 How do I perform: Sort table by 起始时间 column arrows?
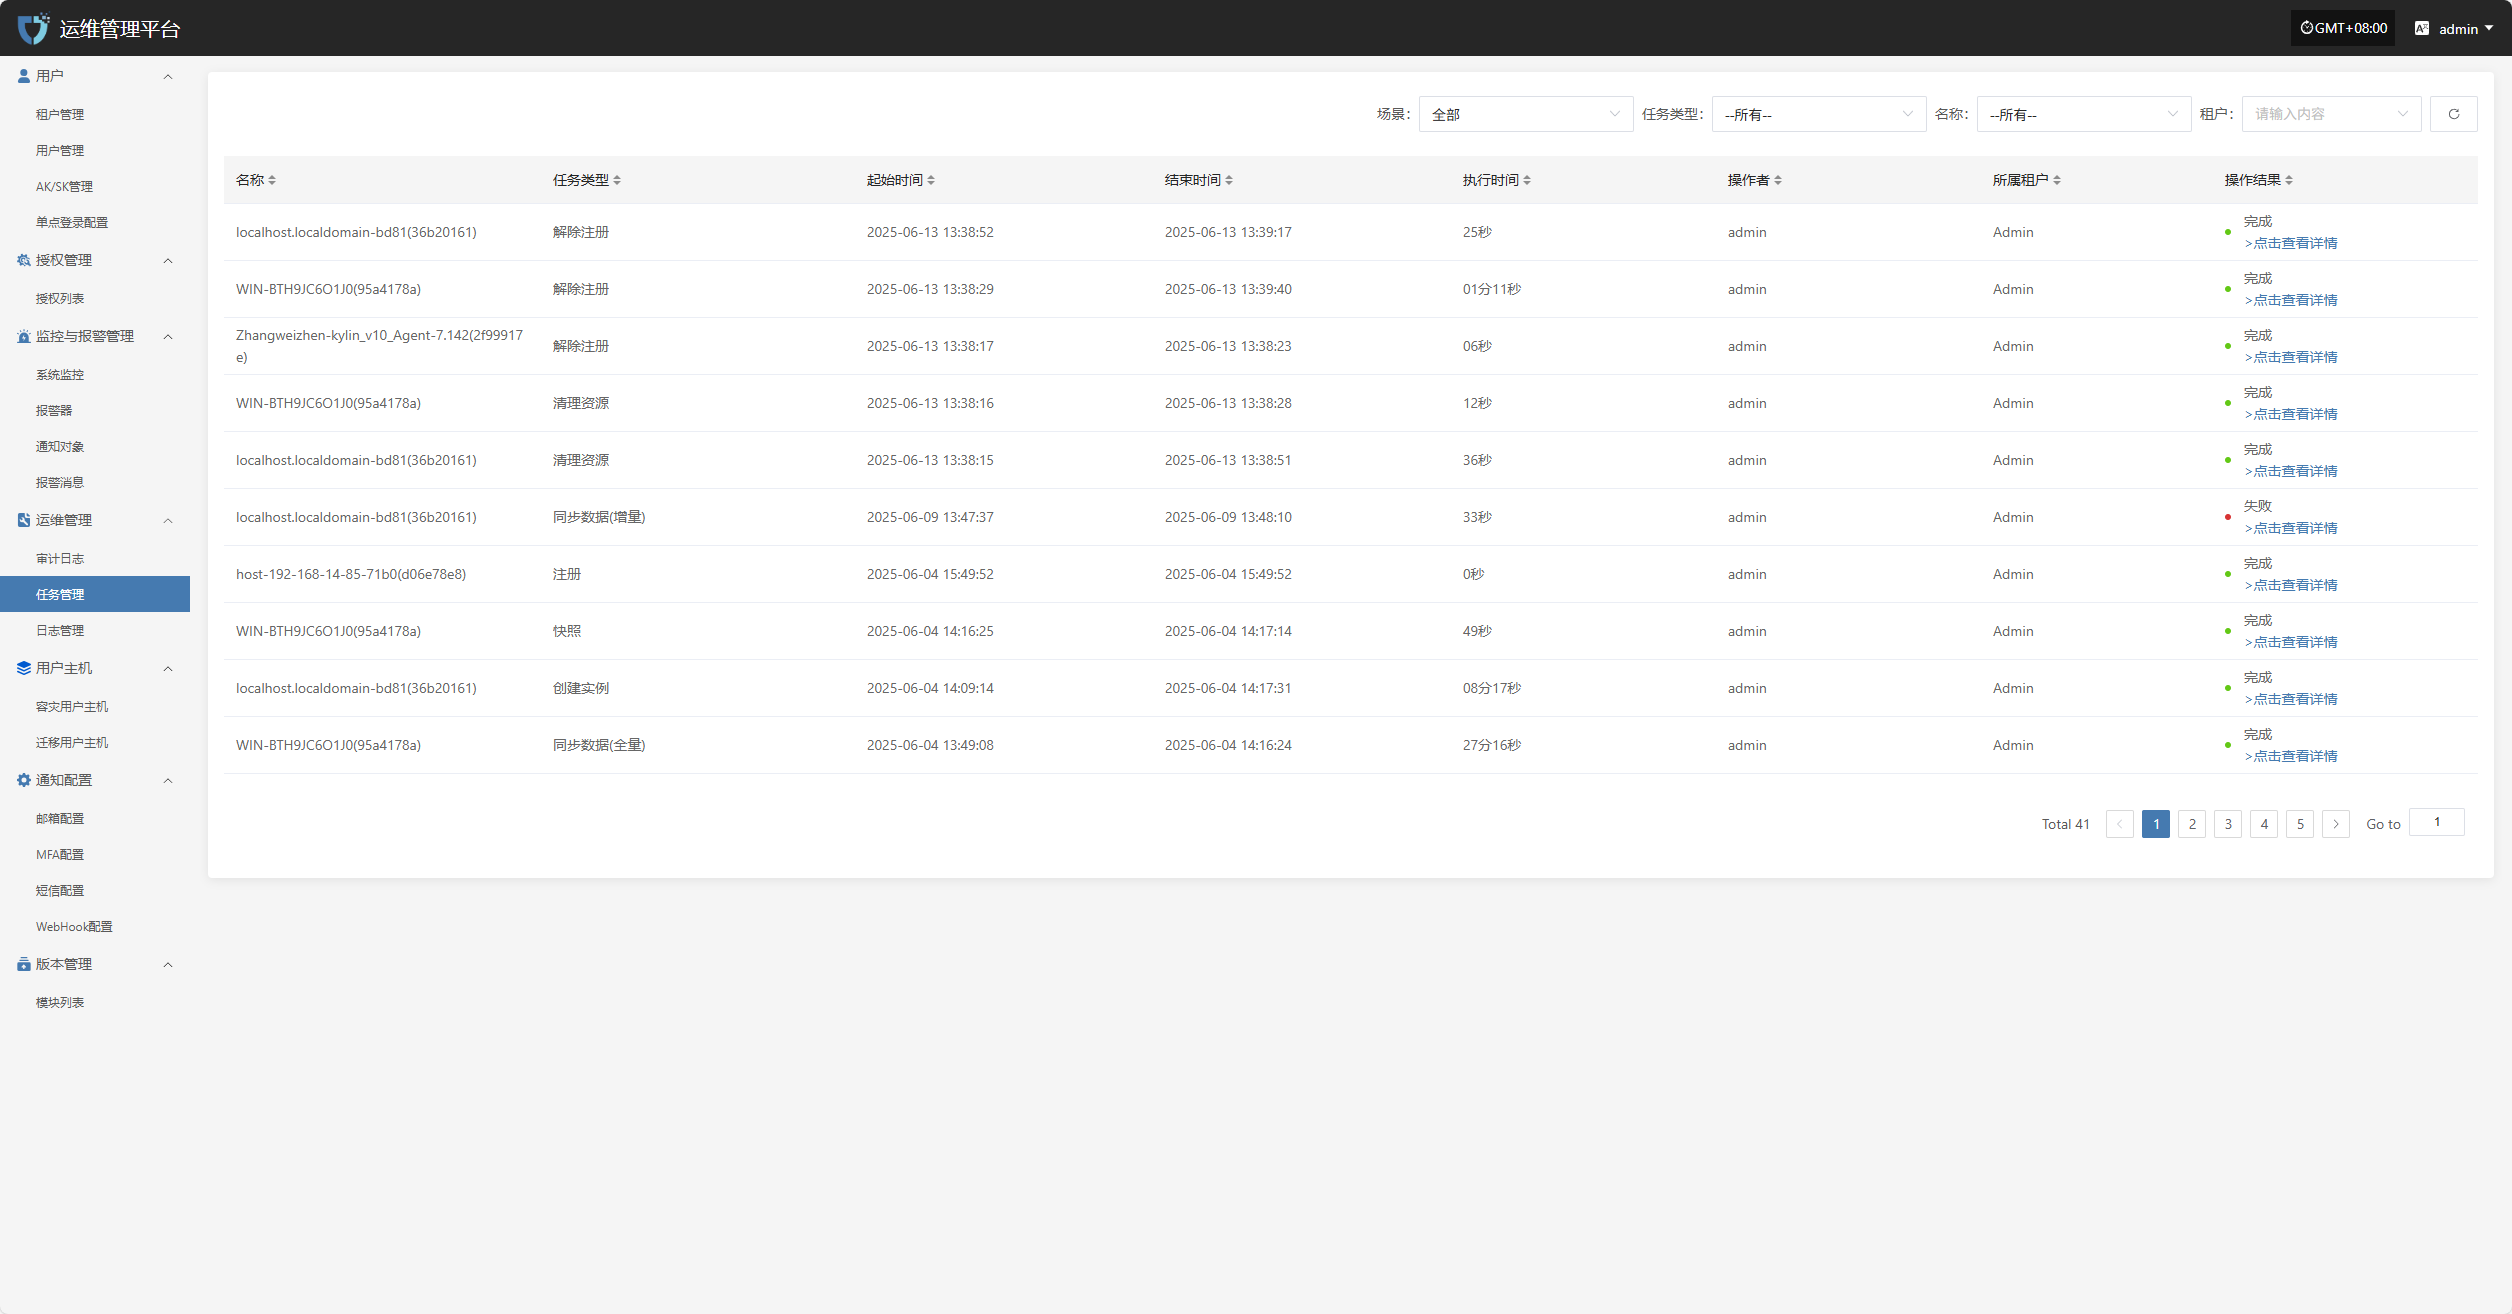click(x=931, y=180)
